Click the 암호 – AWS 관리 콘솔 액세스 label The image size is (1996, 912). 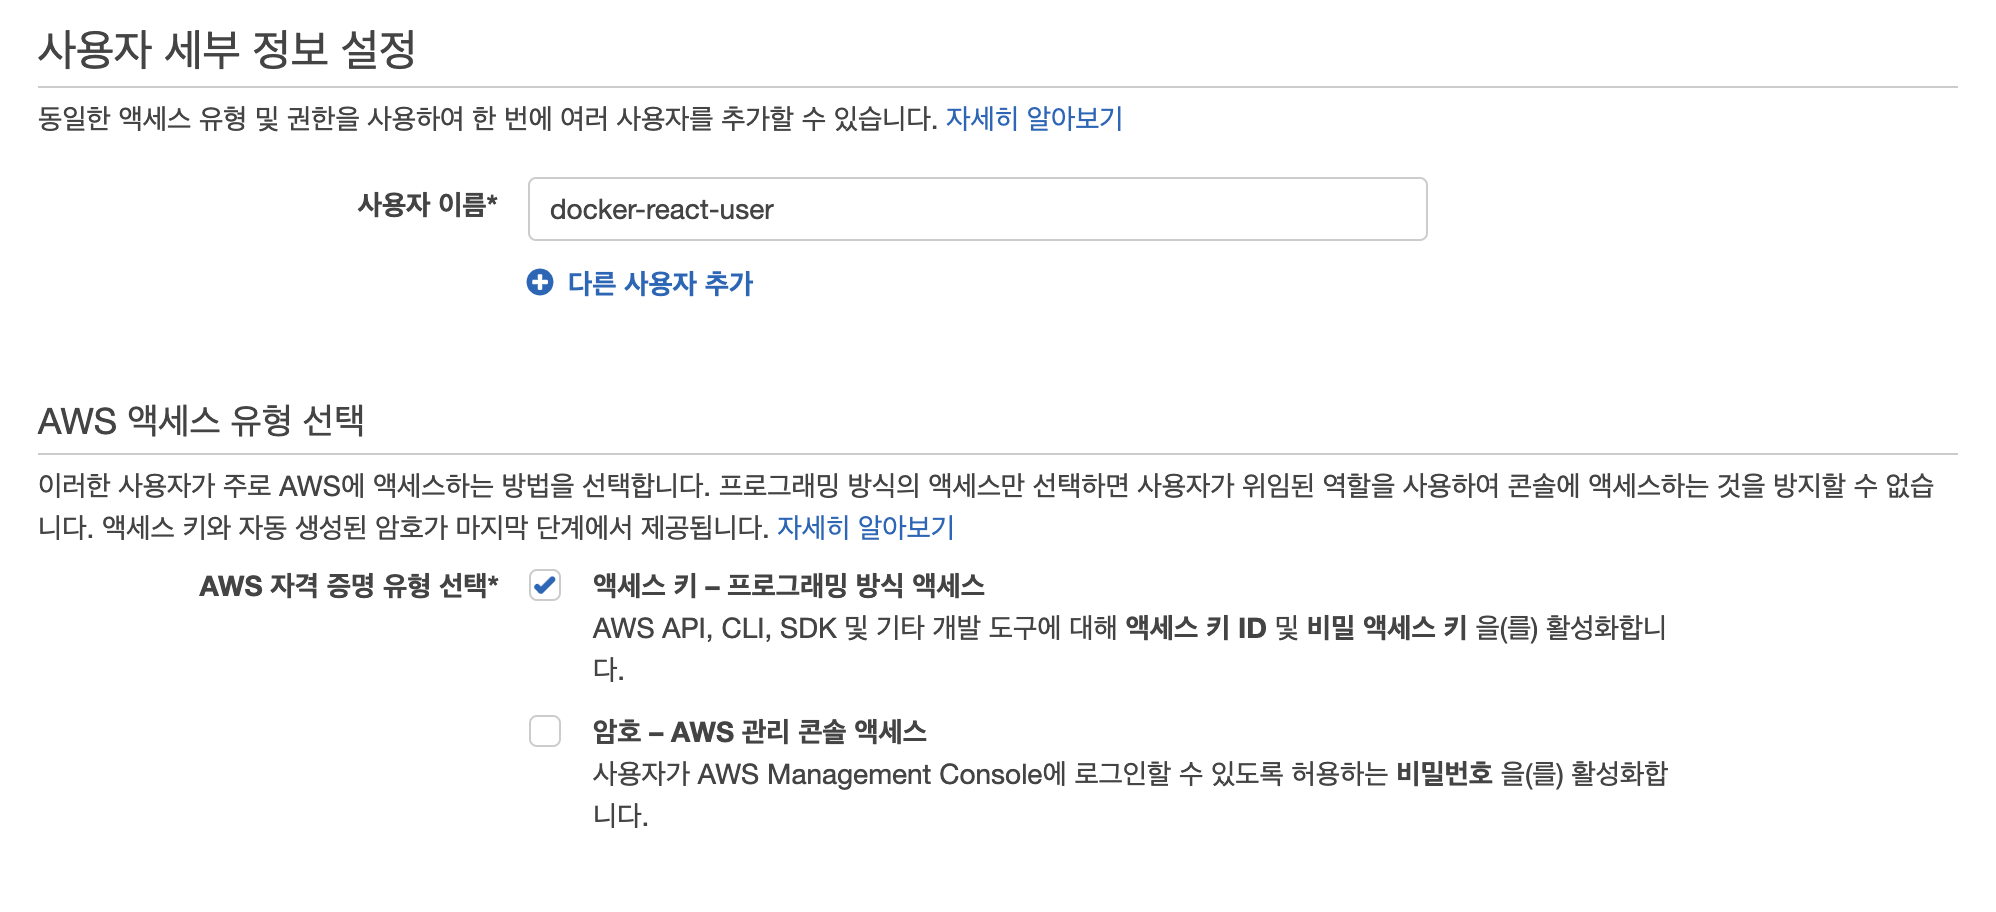tap(759, 731)
